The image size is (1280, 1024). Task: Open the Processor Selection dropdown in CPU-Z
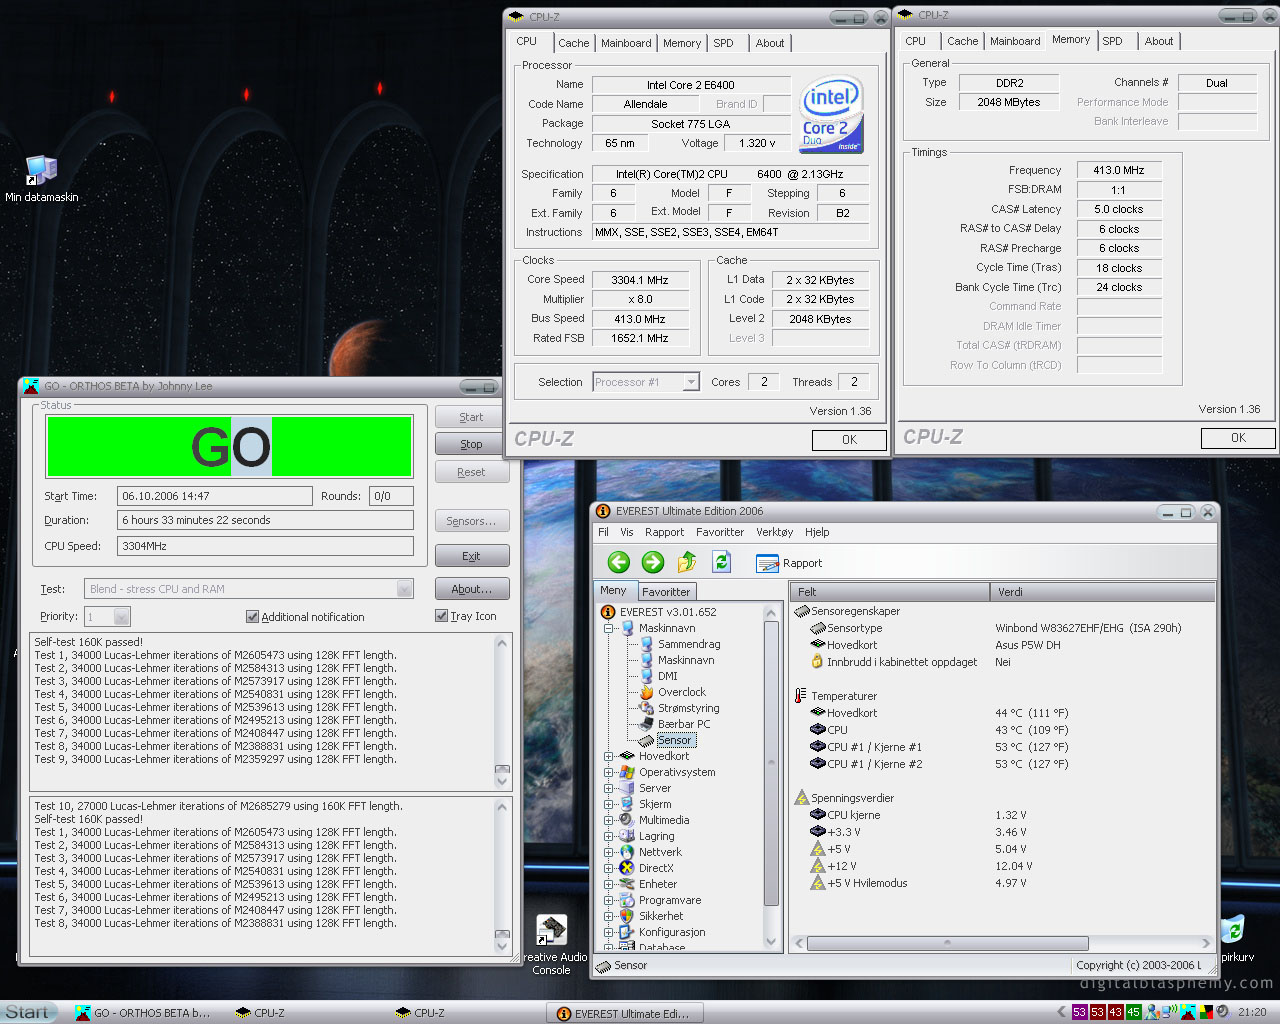tap(691, 382)
